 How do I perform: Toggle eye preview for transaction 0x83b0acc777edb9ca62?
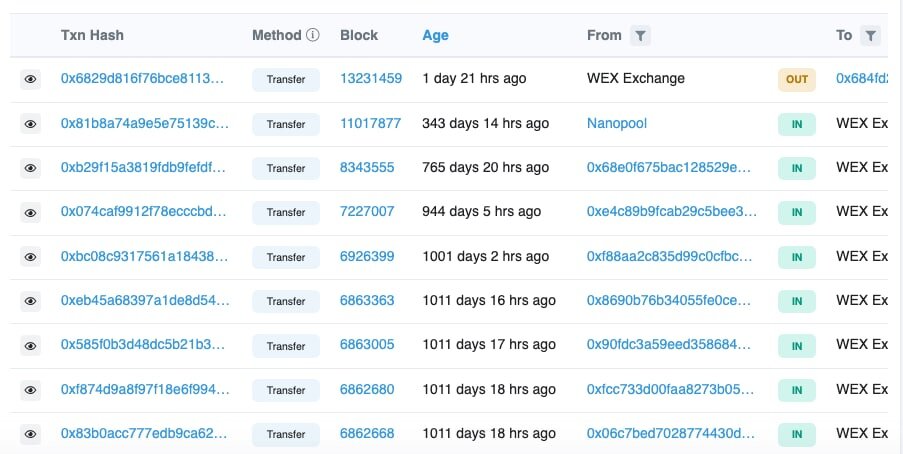click(30, 434)
